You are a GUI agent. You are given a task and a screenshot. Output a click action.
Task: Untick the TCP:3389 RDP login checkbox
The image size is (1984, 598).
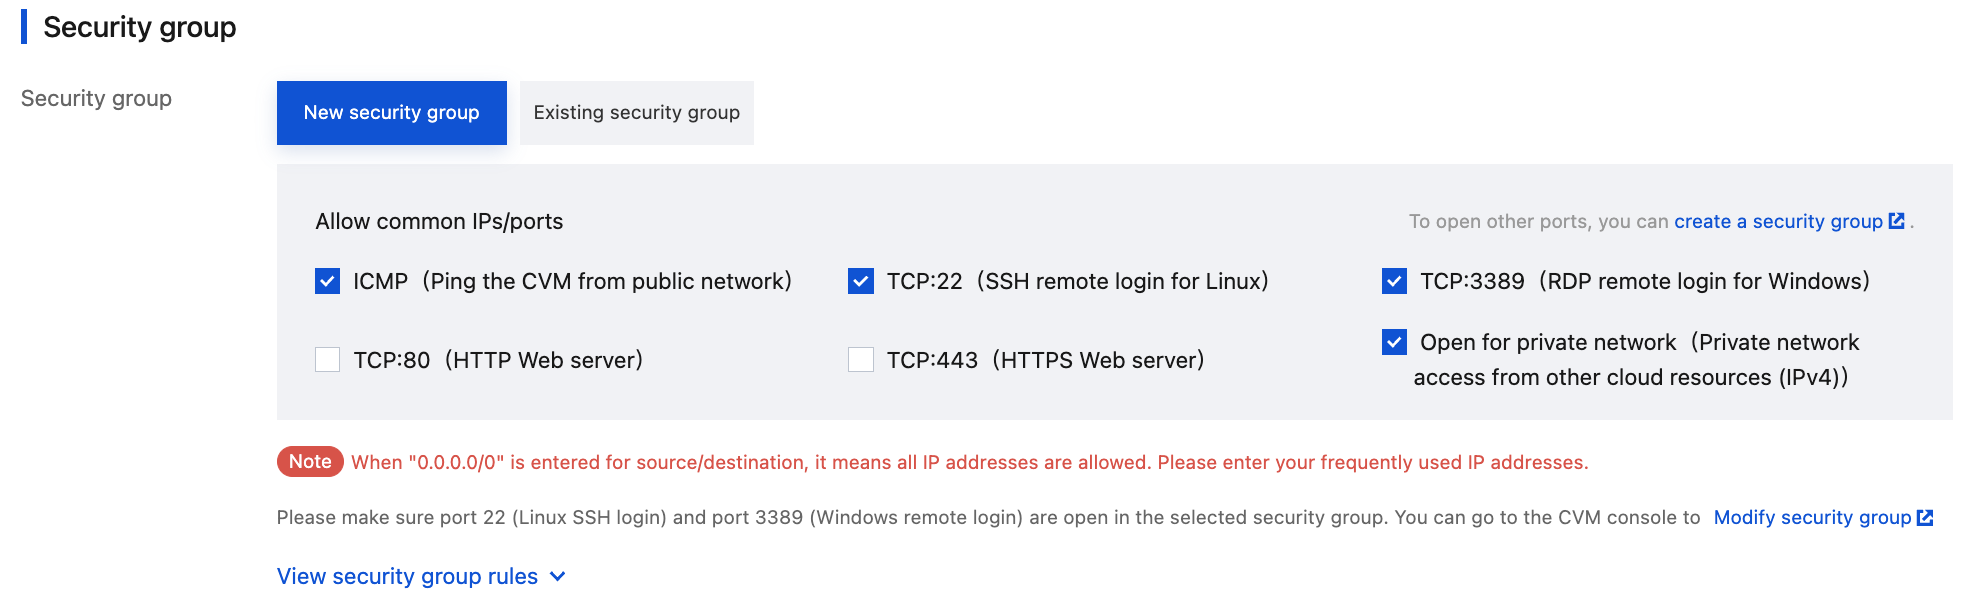[1394, 281]
